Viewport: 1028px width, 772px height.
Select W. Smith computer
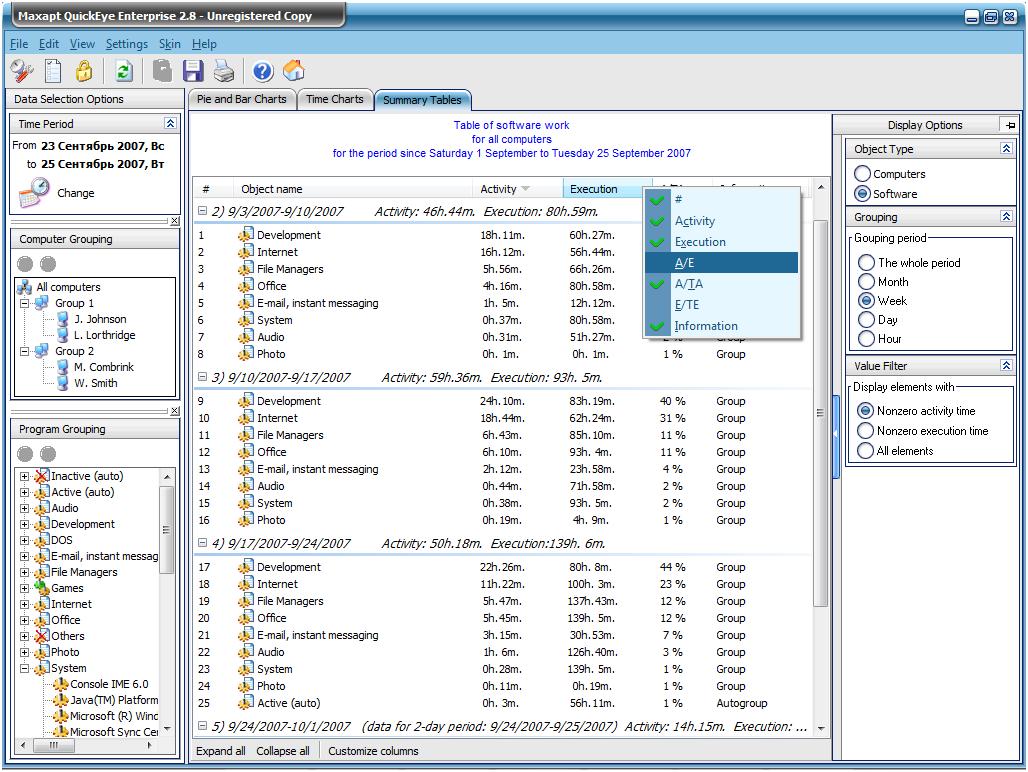(x=96, y=383)
